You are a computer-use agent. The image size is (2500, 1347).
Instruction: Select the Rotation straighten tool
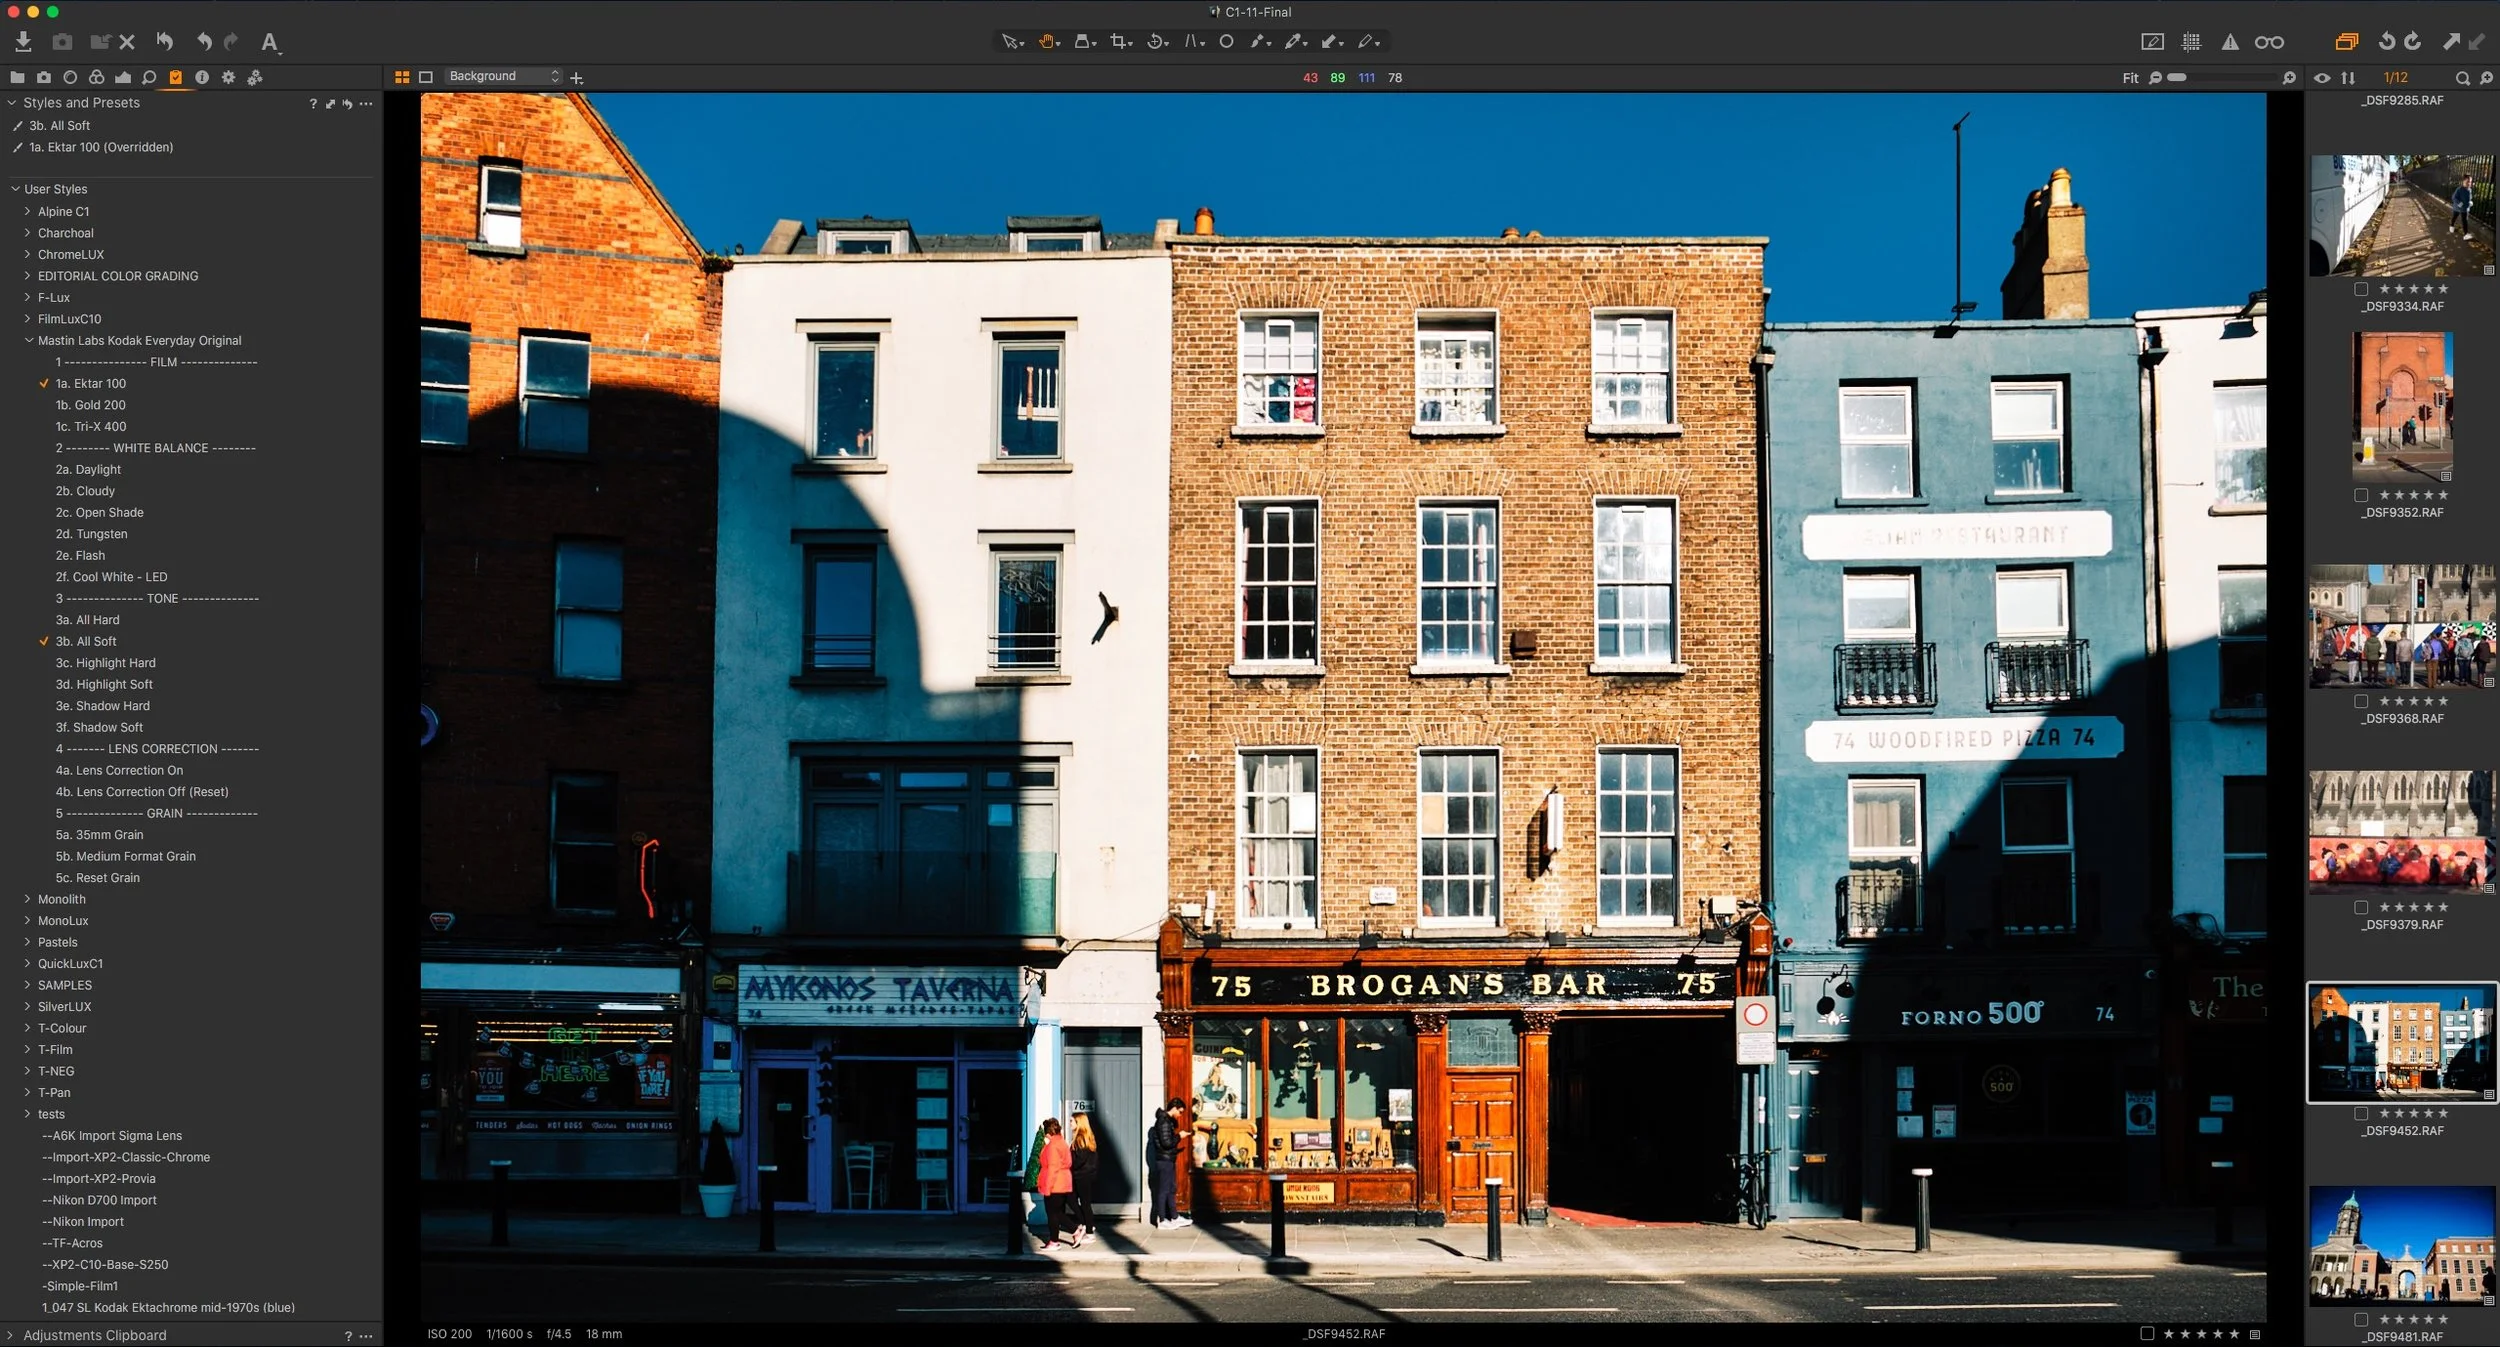tap(1158, 42)
